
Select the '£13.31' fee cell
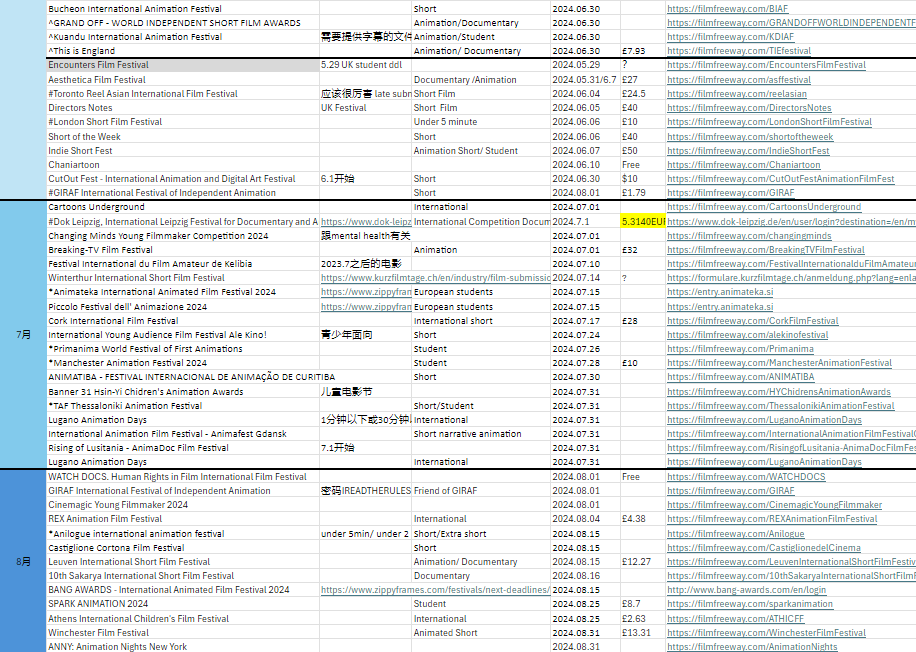point(643,633)
